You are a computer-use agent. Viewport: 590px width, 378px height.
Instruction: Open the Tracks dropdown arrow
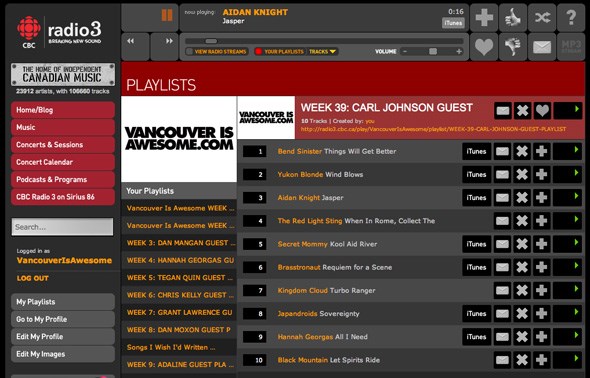tap(333, 52)
